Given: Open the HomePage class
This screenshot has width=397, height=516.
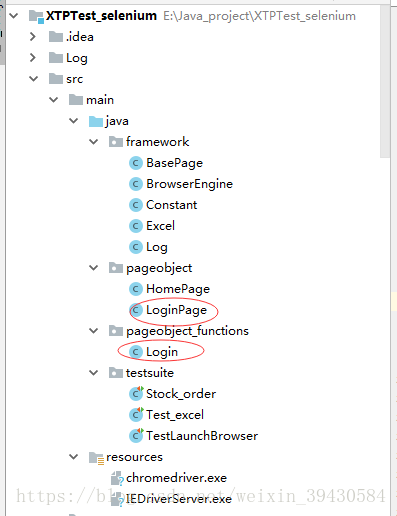Looking at the screenshot, I should tap(178, 289).
